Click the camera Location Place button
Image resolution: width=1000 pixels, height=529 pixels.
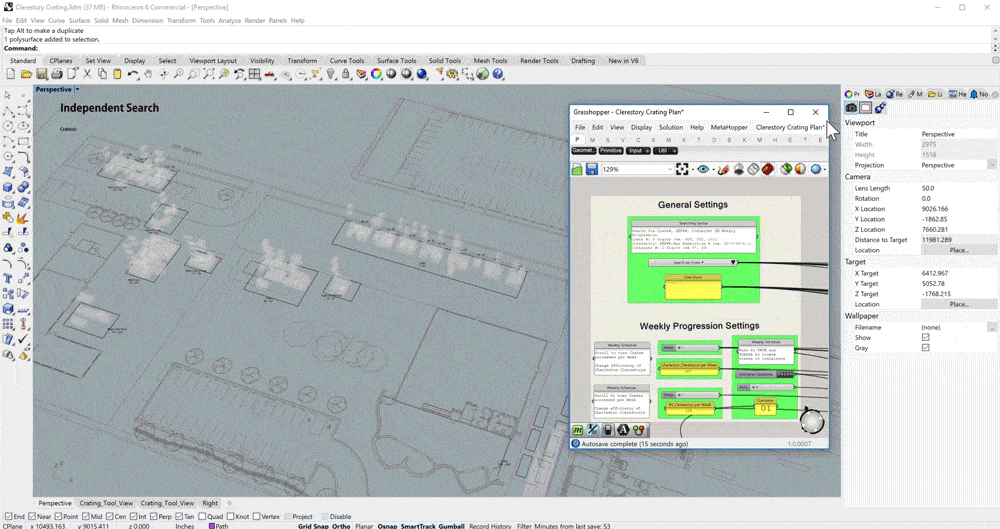(959, 250)
